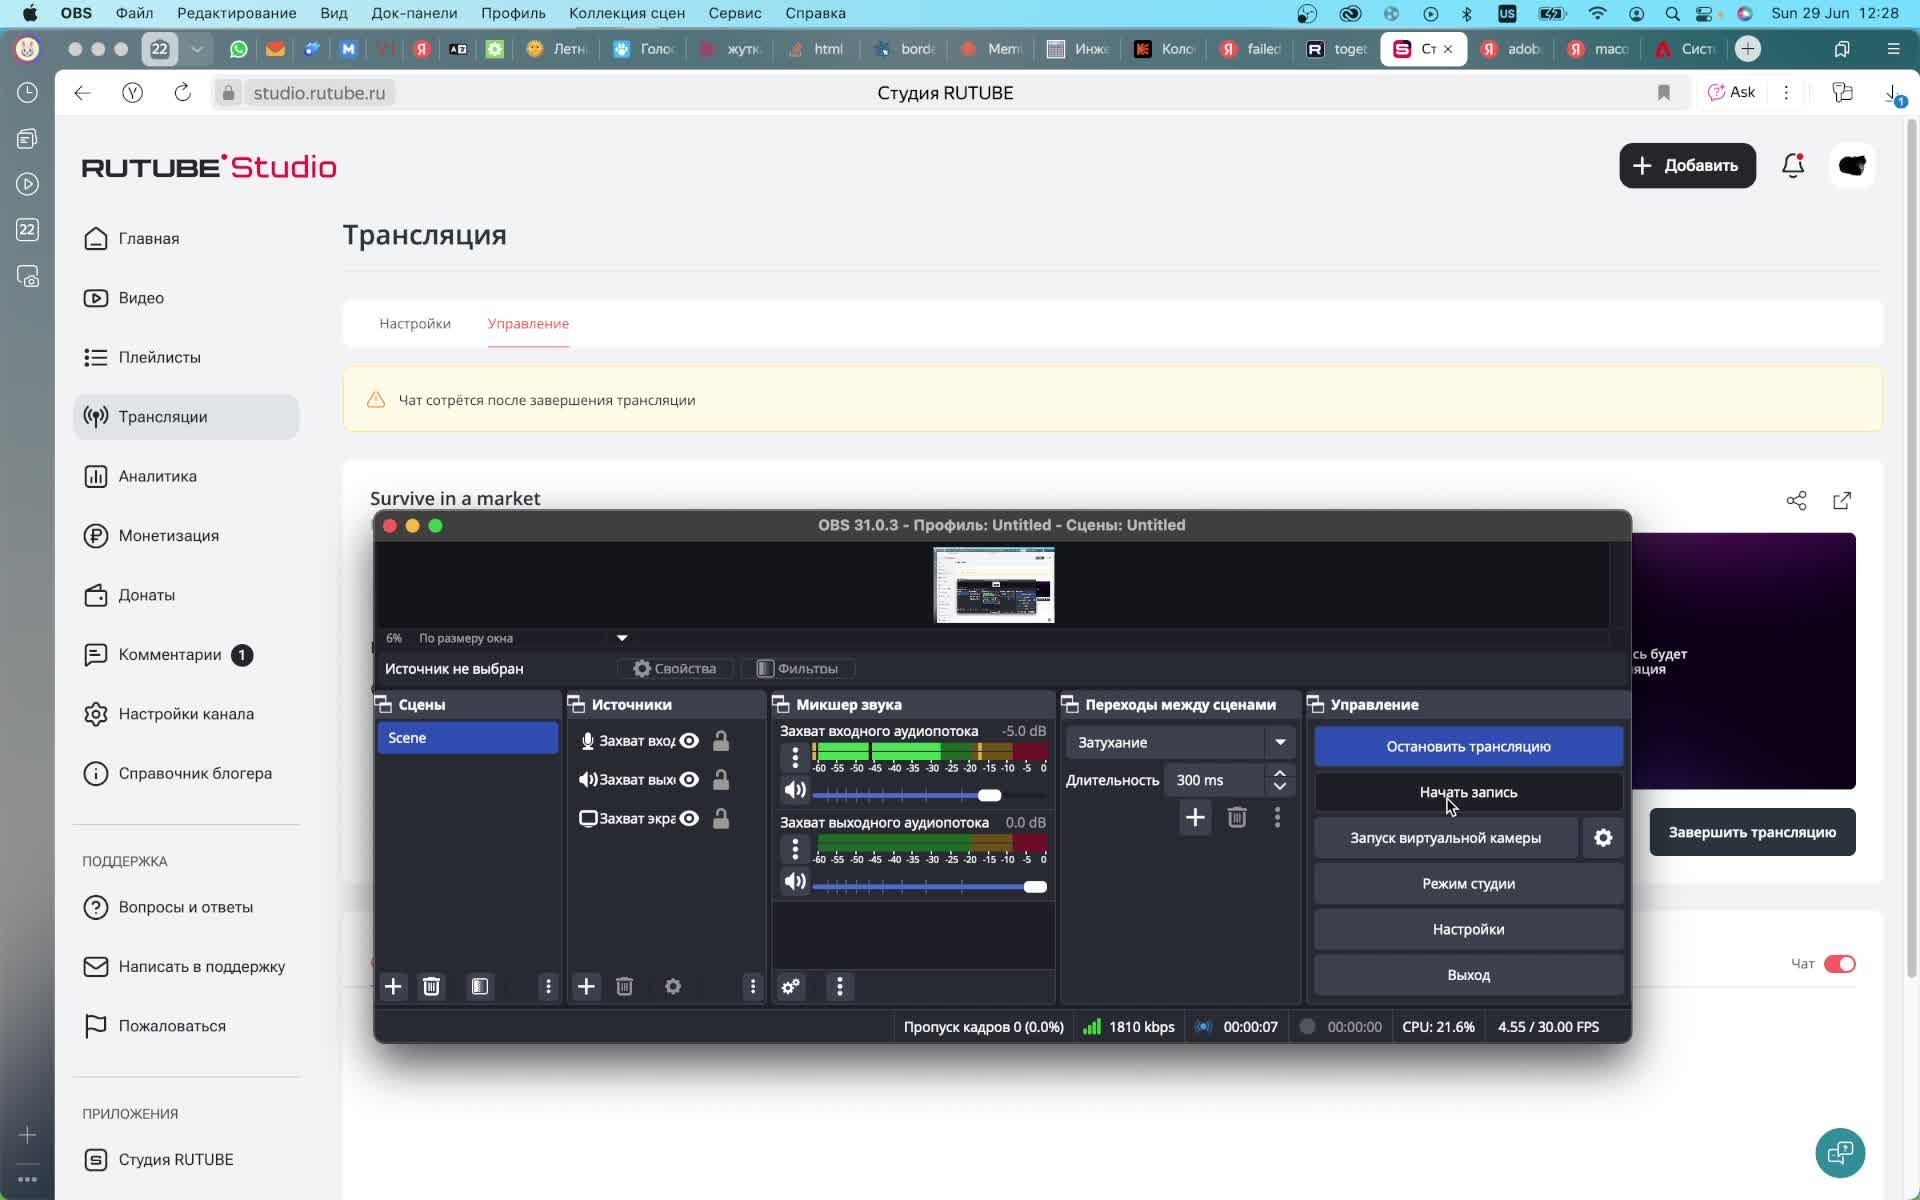Open Файл menu in OBS menu bar
The width and height of the screenshot is (1920, 1200).
coord(134,13)
